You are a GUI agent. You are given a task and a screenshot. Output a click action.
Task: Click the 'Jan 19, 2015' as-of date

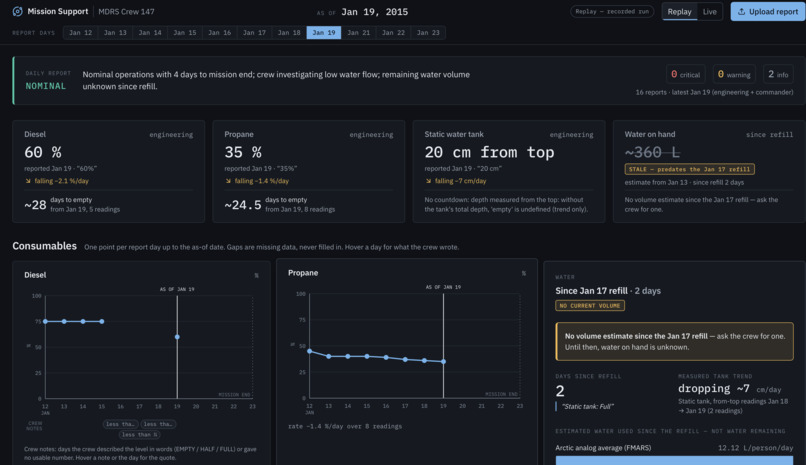tap(374, 12)
